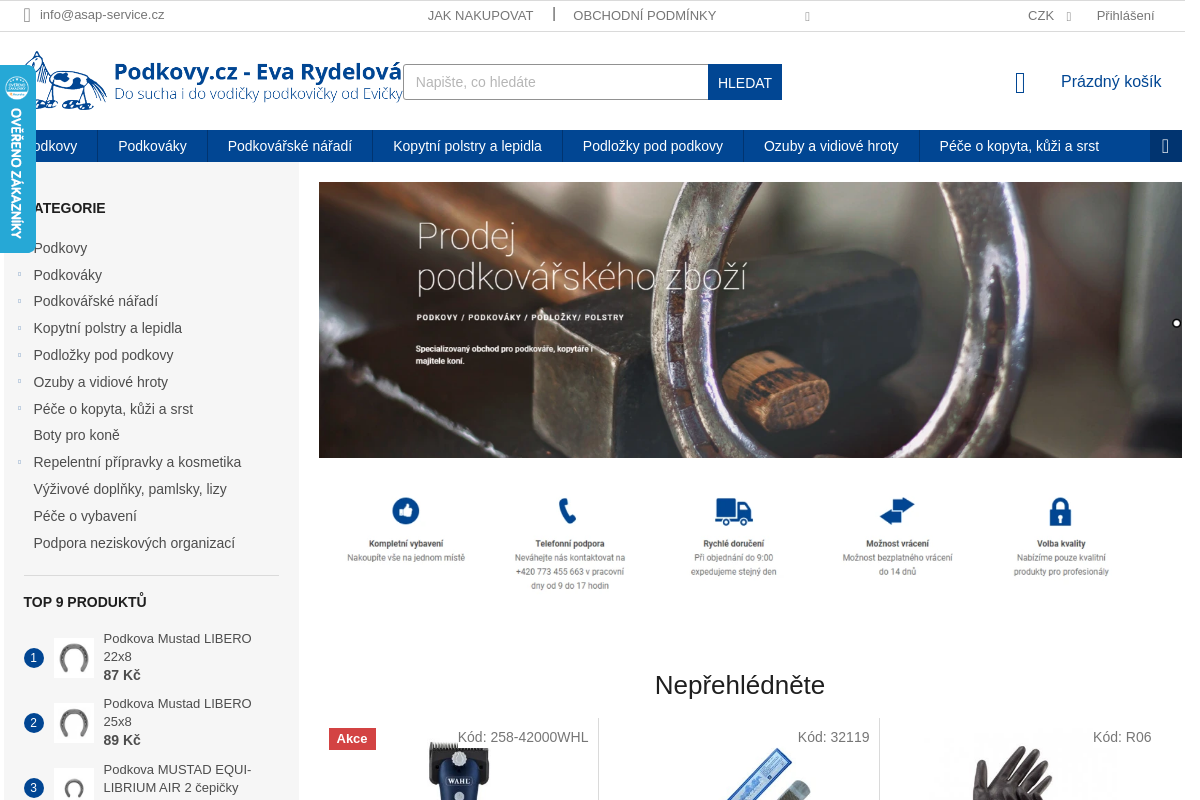Open Podkova Mustad LIBERO 22x8 thumbnail
The width and height of the screenshot is (1200, 800).
tap(73, 658)
